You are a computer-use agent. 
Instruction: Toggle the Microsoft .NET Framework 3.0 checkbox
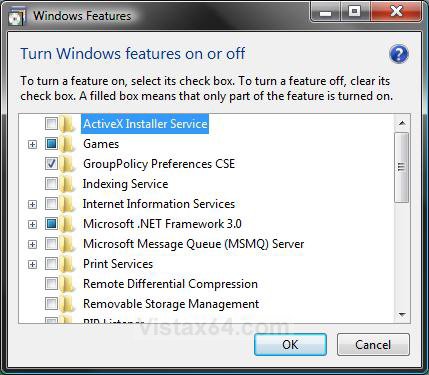[x=51, y=224]
